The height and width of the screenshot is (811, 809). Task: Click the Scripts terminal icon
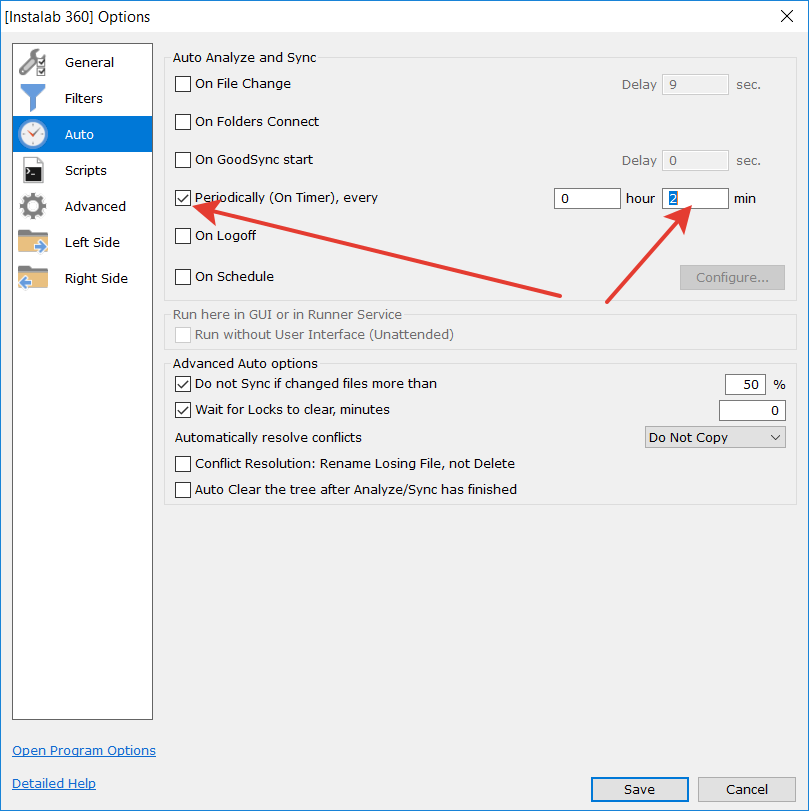point(33,170)
